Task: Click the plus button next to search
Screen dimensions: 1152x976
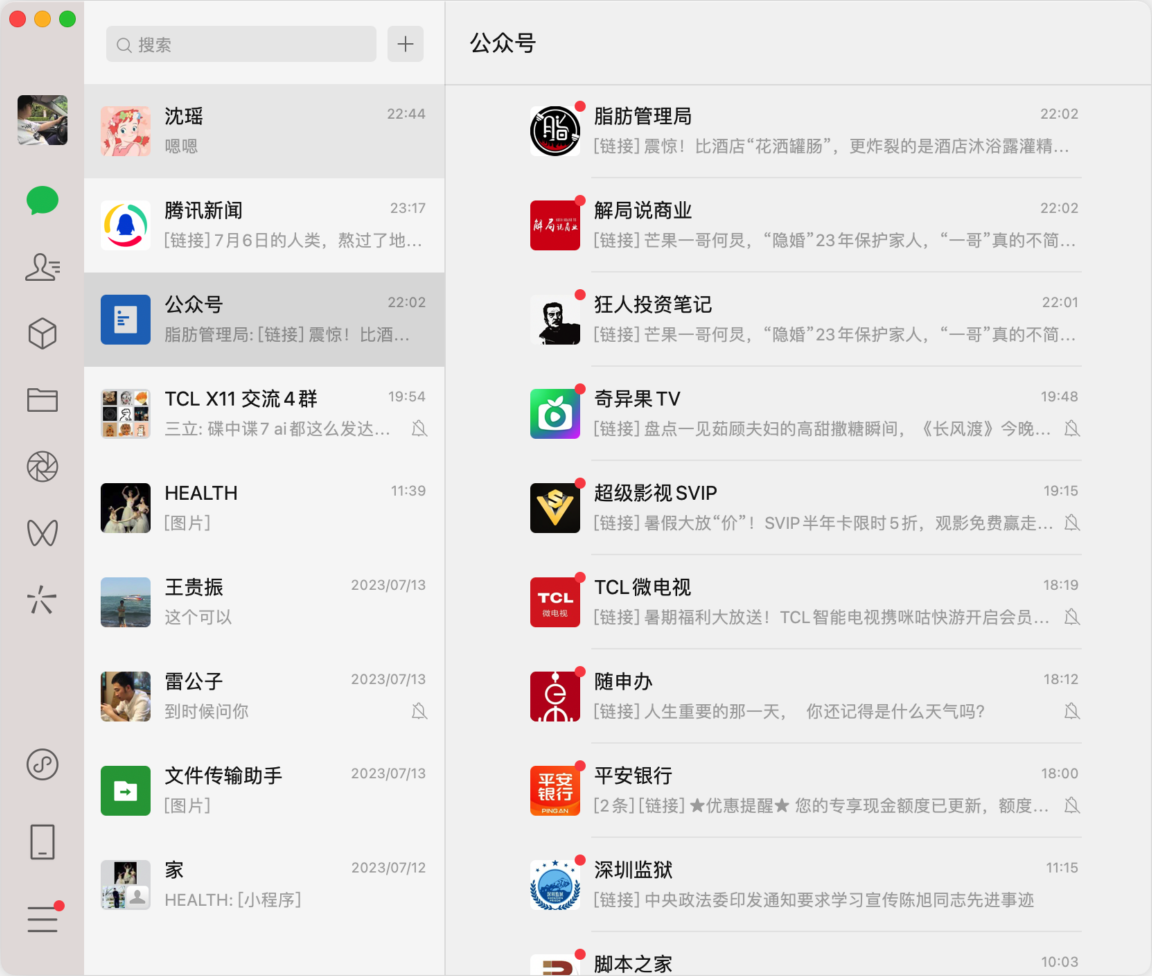Action: 406,45
